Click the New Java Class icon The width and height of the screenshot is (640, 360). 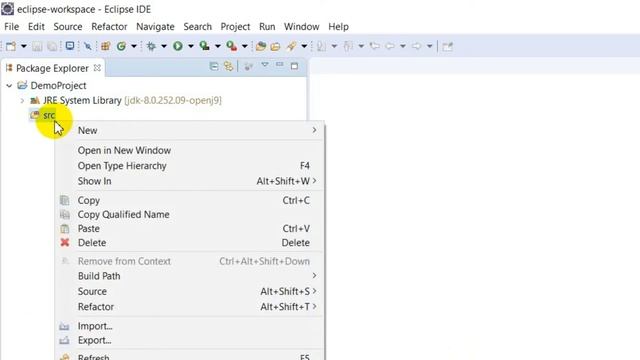121,46
